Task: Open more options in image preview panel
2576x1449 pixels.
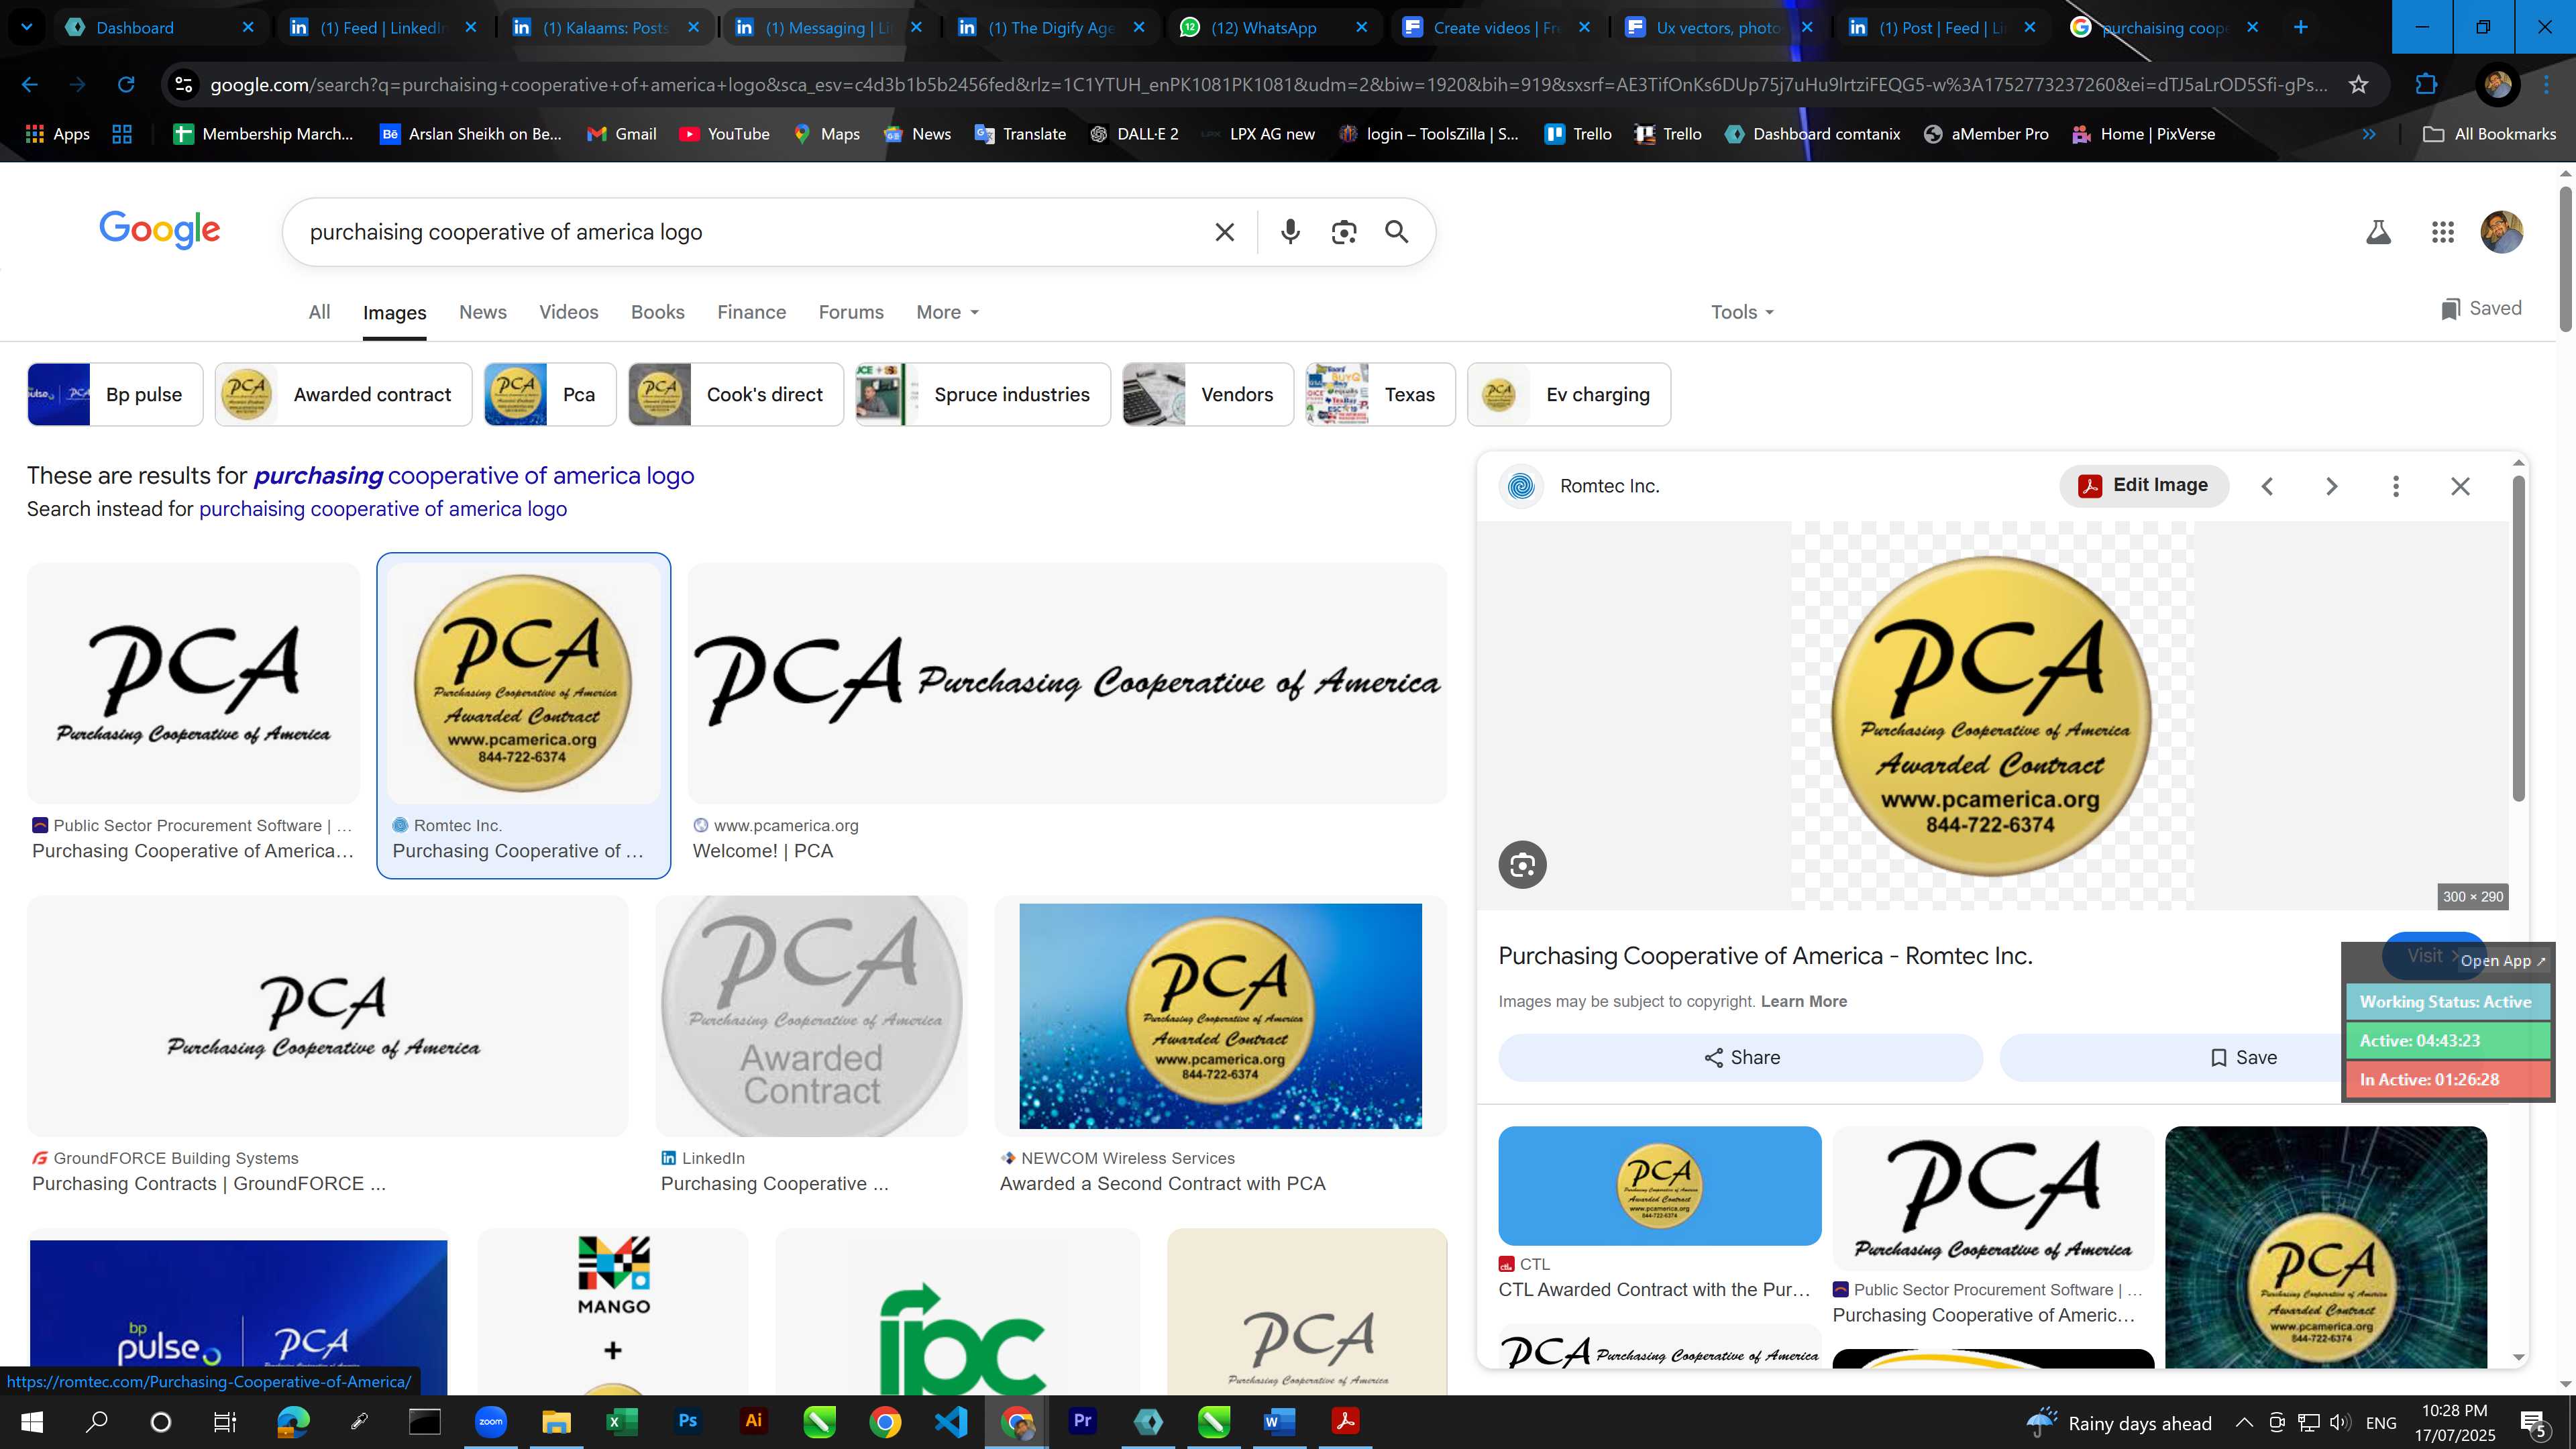Action: coord(2395,486)
